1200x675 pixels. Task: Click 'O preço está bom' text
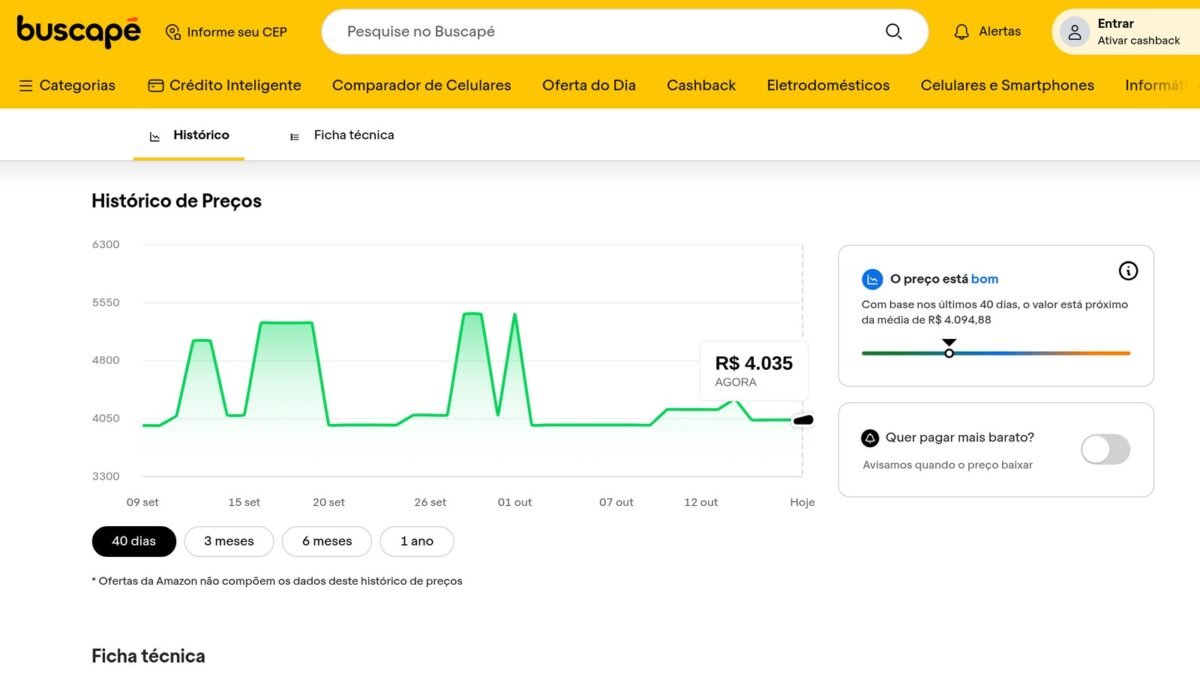click(x=944, y=279)
